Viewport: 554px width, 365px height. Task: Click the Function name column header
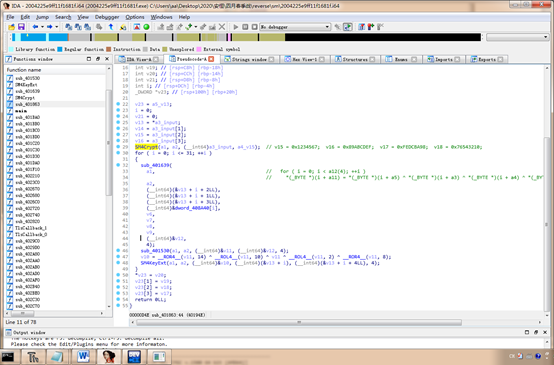coord(55,70)
